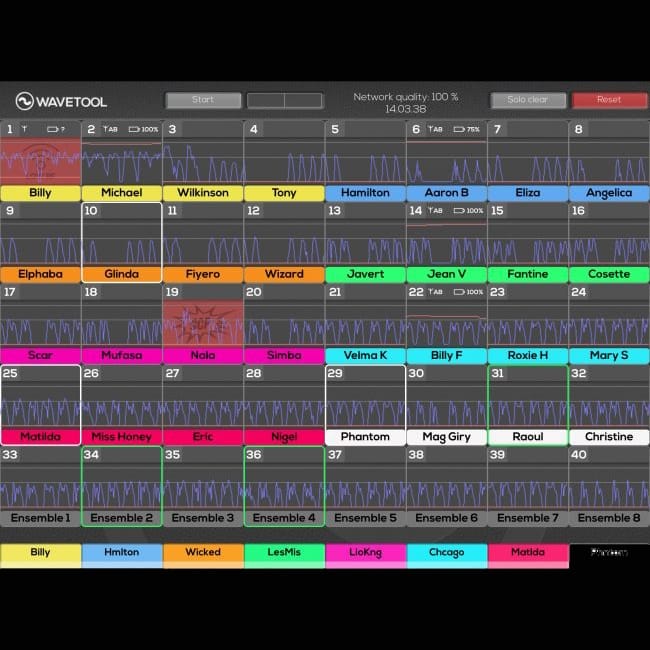
Task: Select the Hmlton group tab
Action: 122,555
